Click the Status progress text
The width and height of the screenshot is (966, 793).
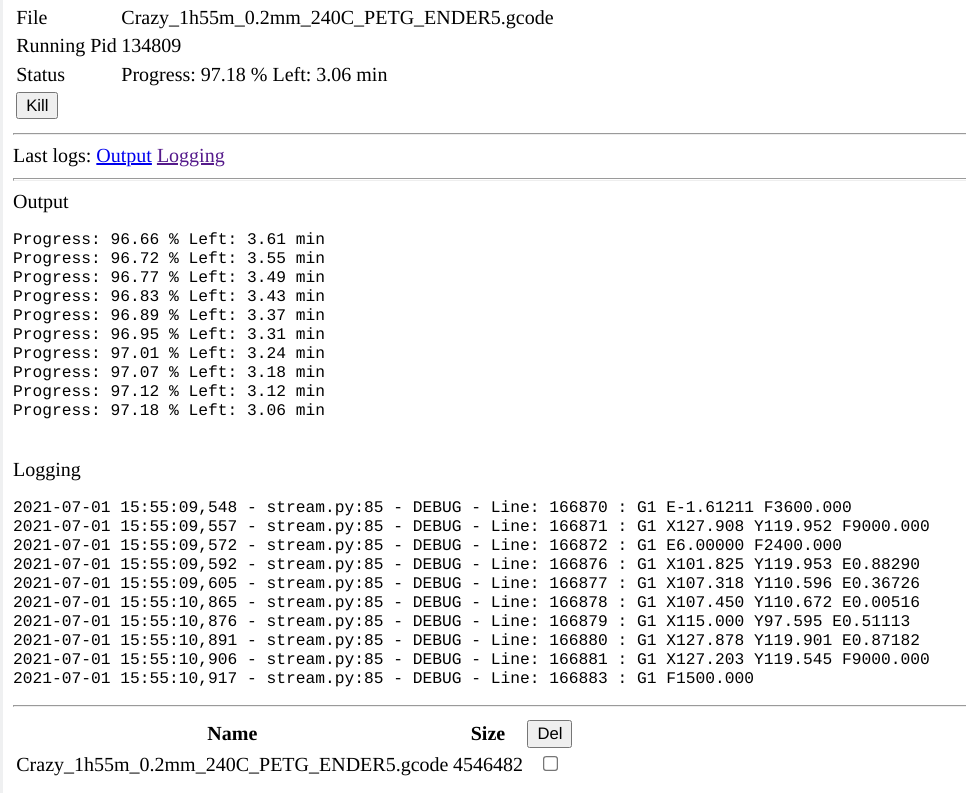(253, 74)
